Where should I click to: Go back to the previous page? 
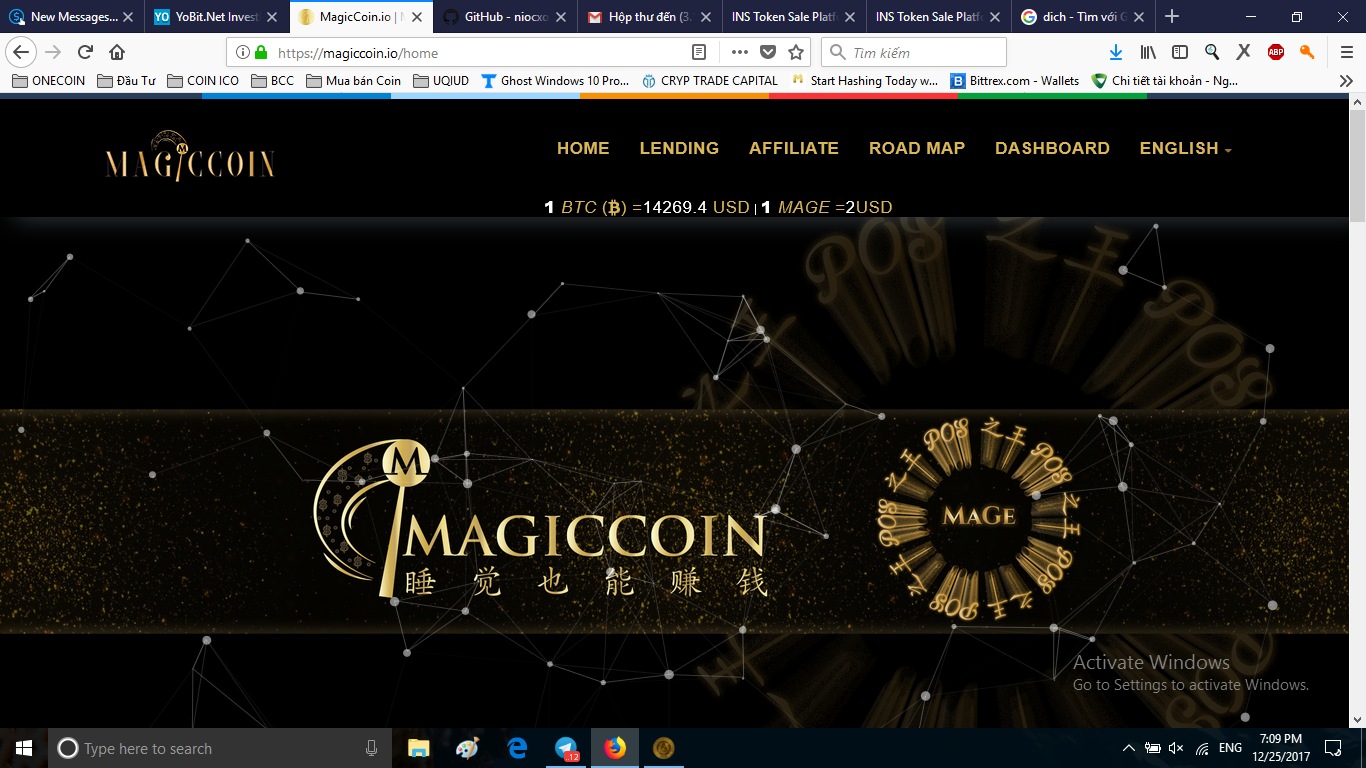coord(21,52)
